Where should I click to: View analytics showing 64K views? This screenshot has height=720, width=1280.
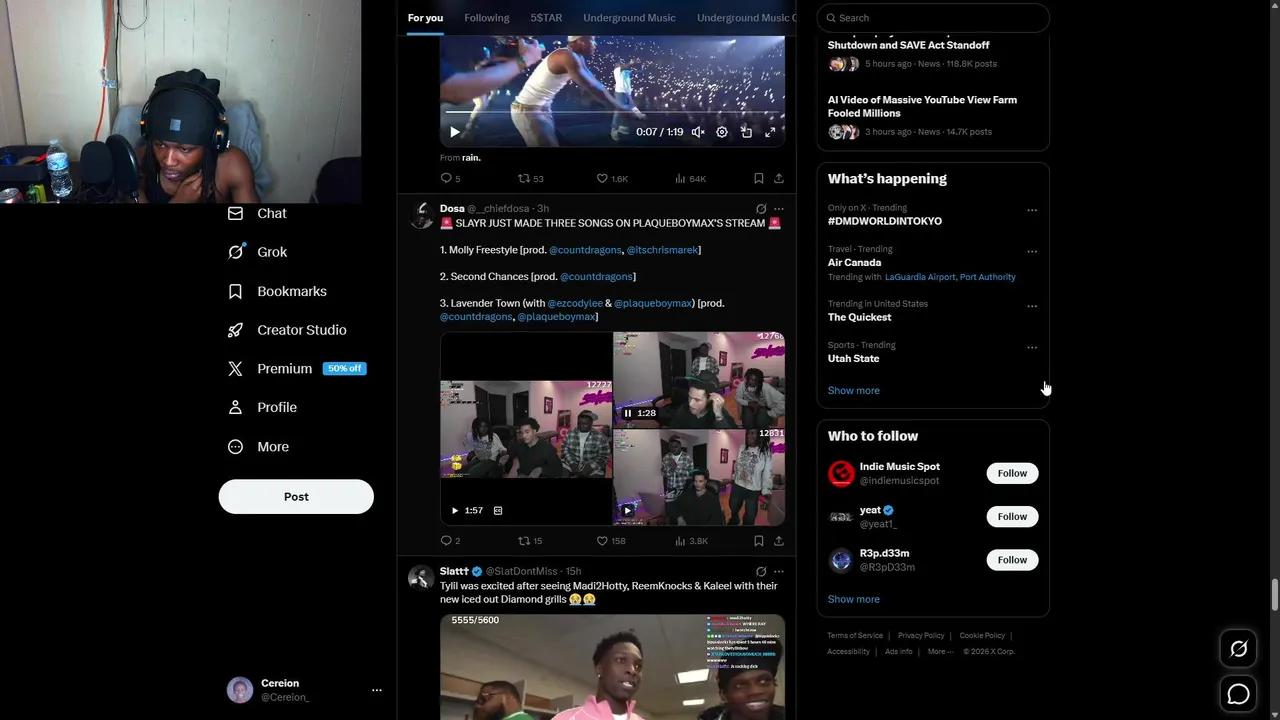(690, 178)
